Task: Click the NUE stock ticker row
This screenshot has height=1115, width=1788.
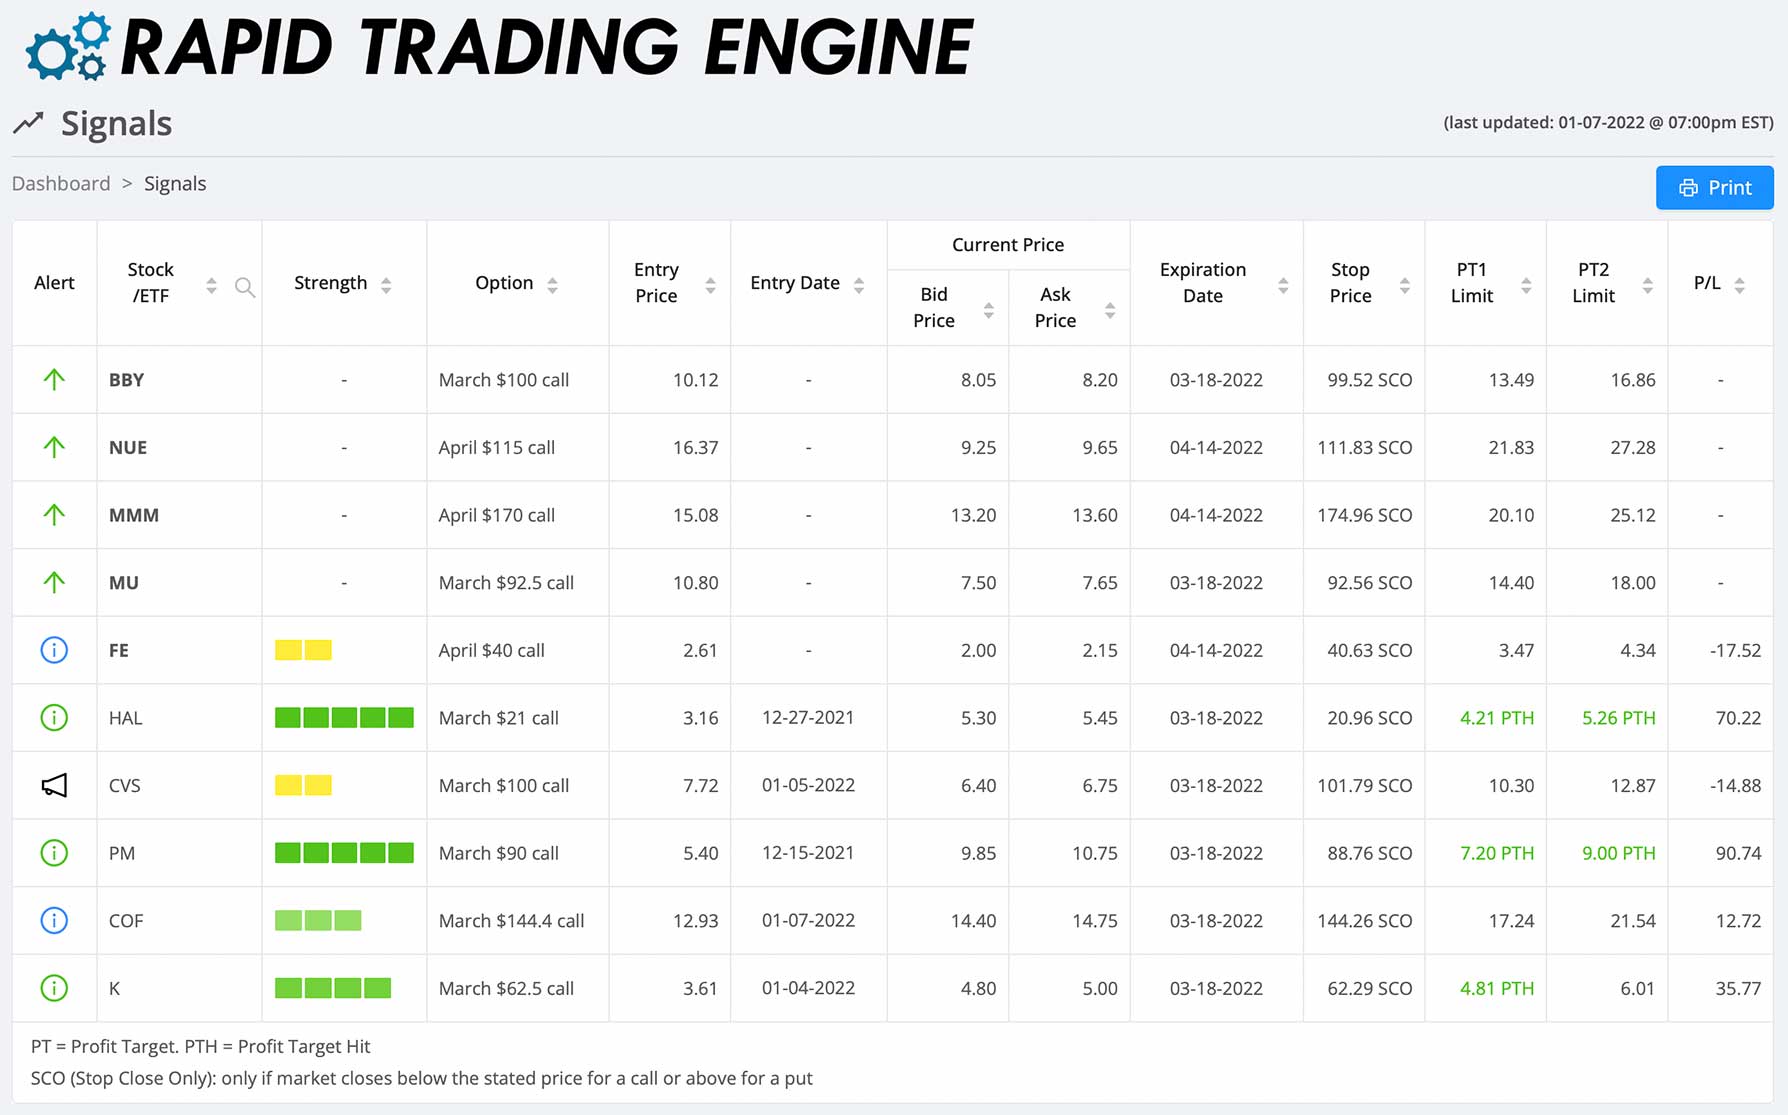Action: 128,448
